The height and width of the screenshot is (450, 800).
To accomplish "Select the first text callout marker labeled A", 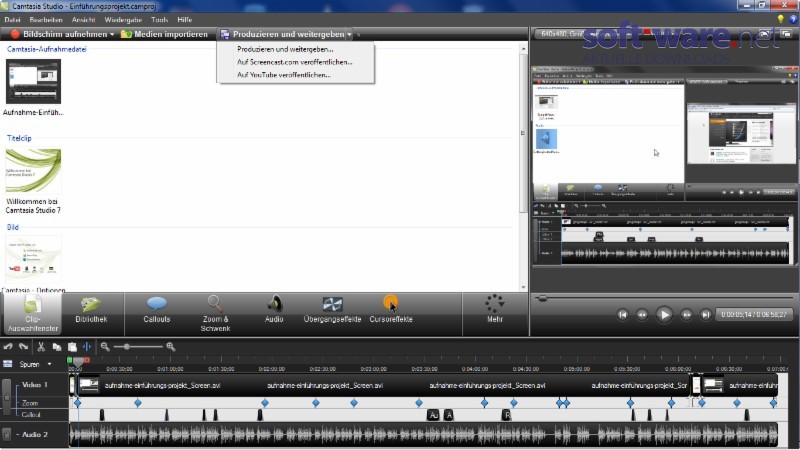I will click(x=433, y=415).
